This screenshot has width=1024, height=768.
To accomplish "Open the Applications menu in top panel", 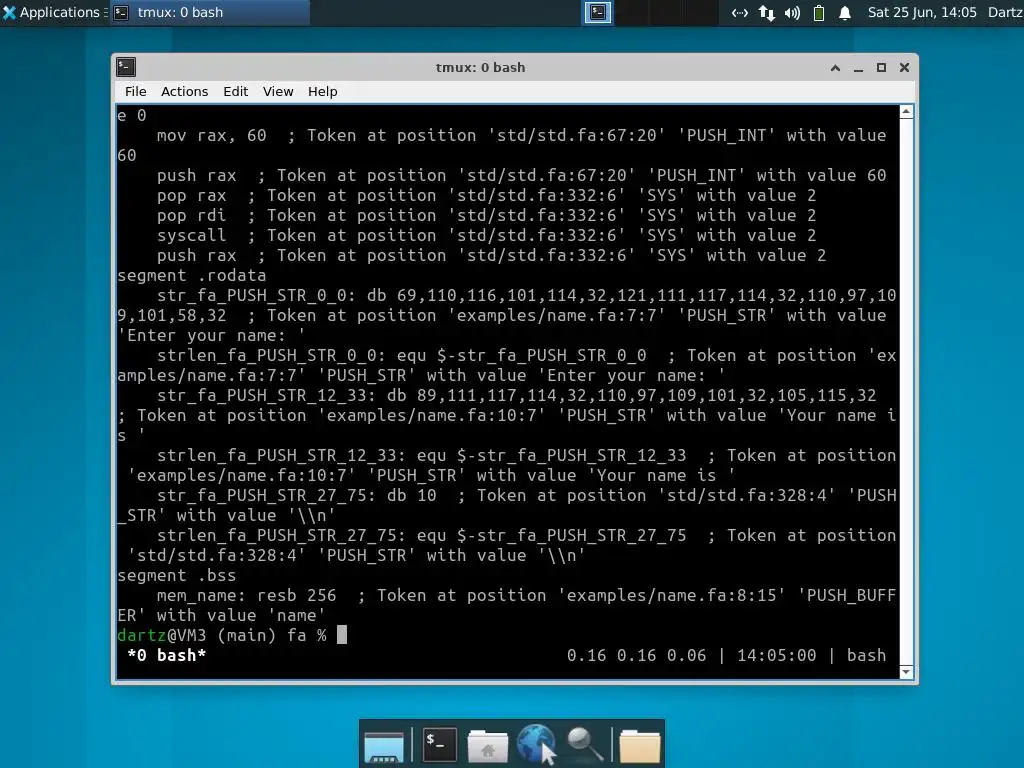I will (x=52, y=12).
